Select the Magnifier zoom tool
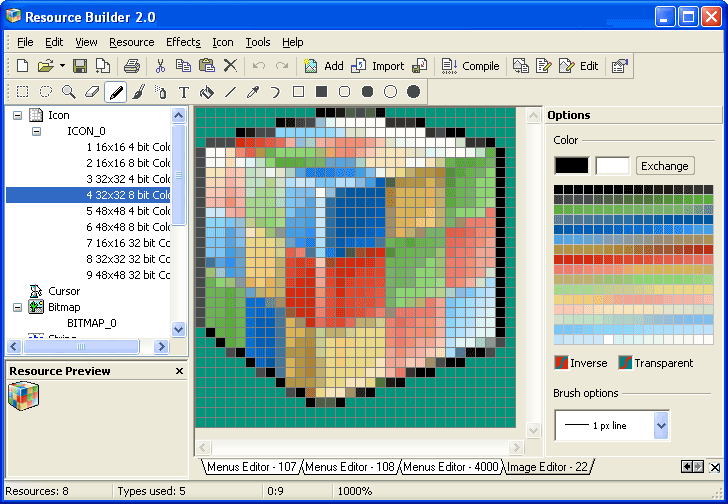The width and height of the screenshot is (728, 504). 69,92
